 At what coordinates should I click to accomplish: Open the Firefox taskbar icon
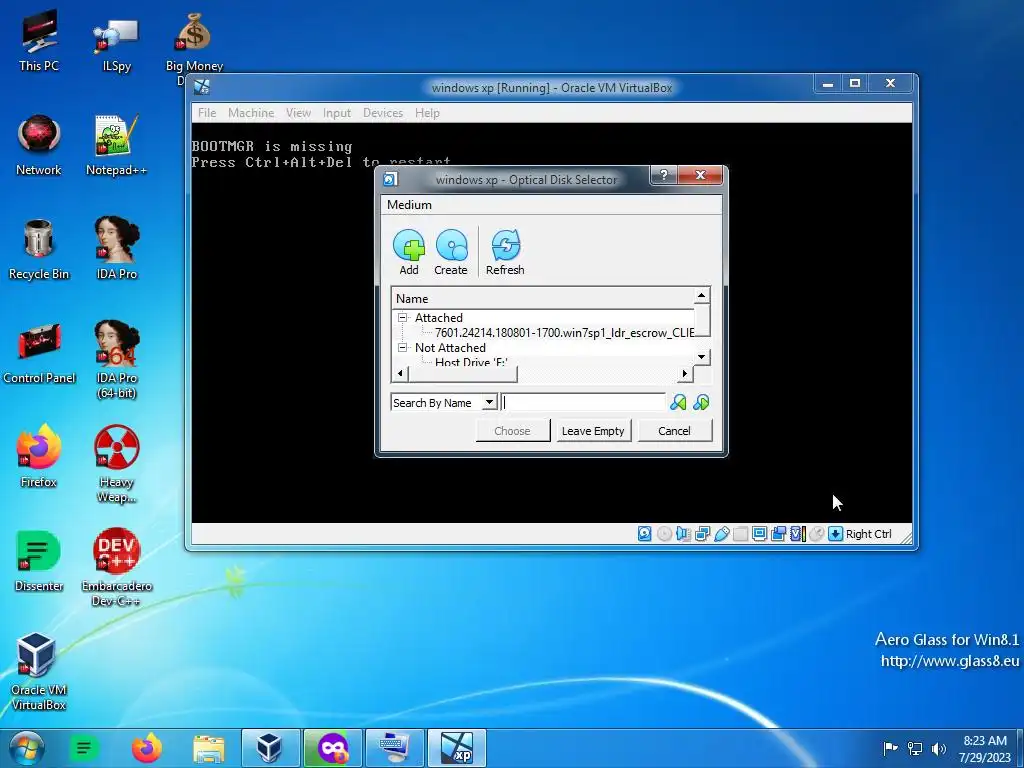tap(146, 748)
